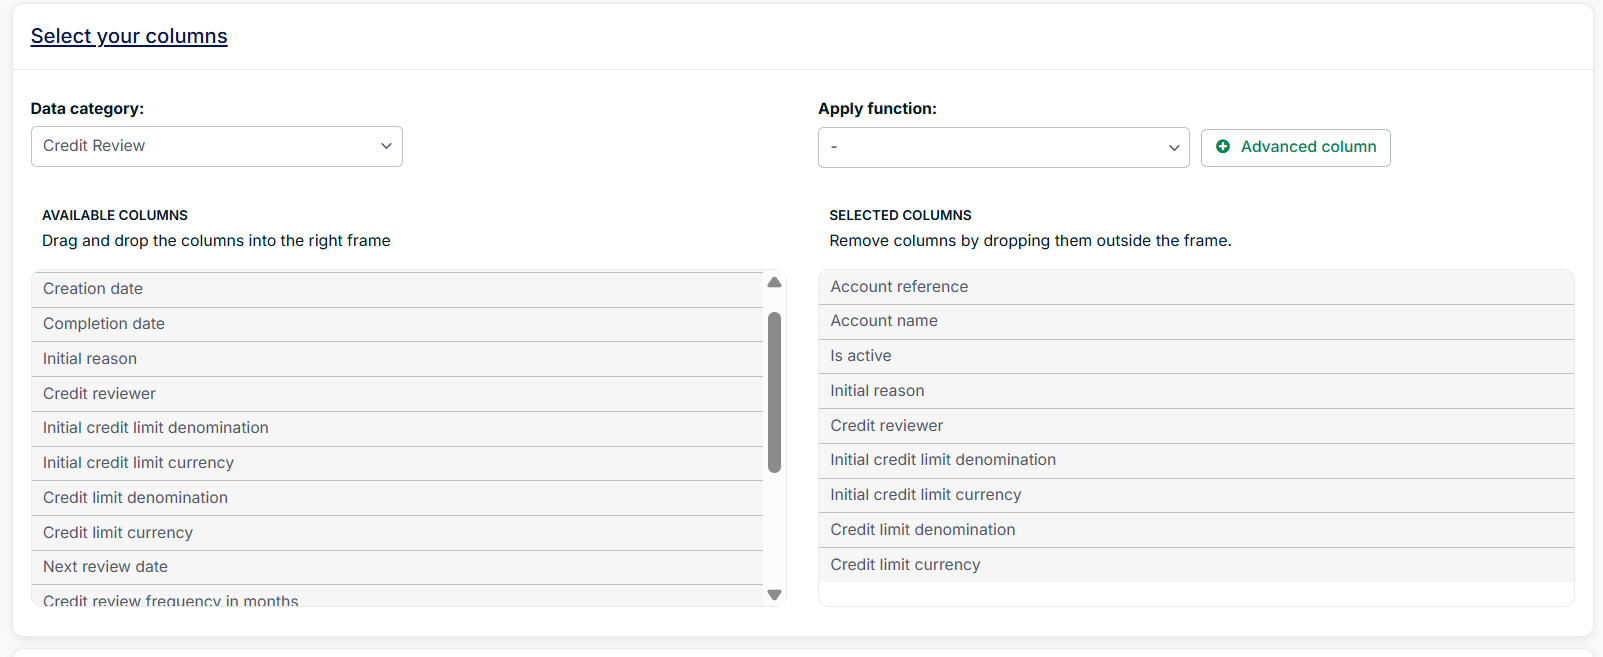The image size is (1603, 657).
Task: Select Completion date in available columns
Action: [104, 324]
